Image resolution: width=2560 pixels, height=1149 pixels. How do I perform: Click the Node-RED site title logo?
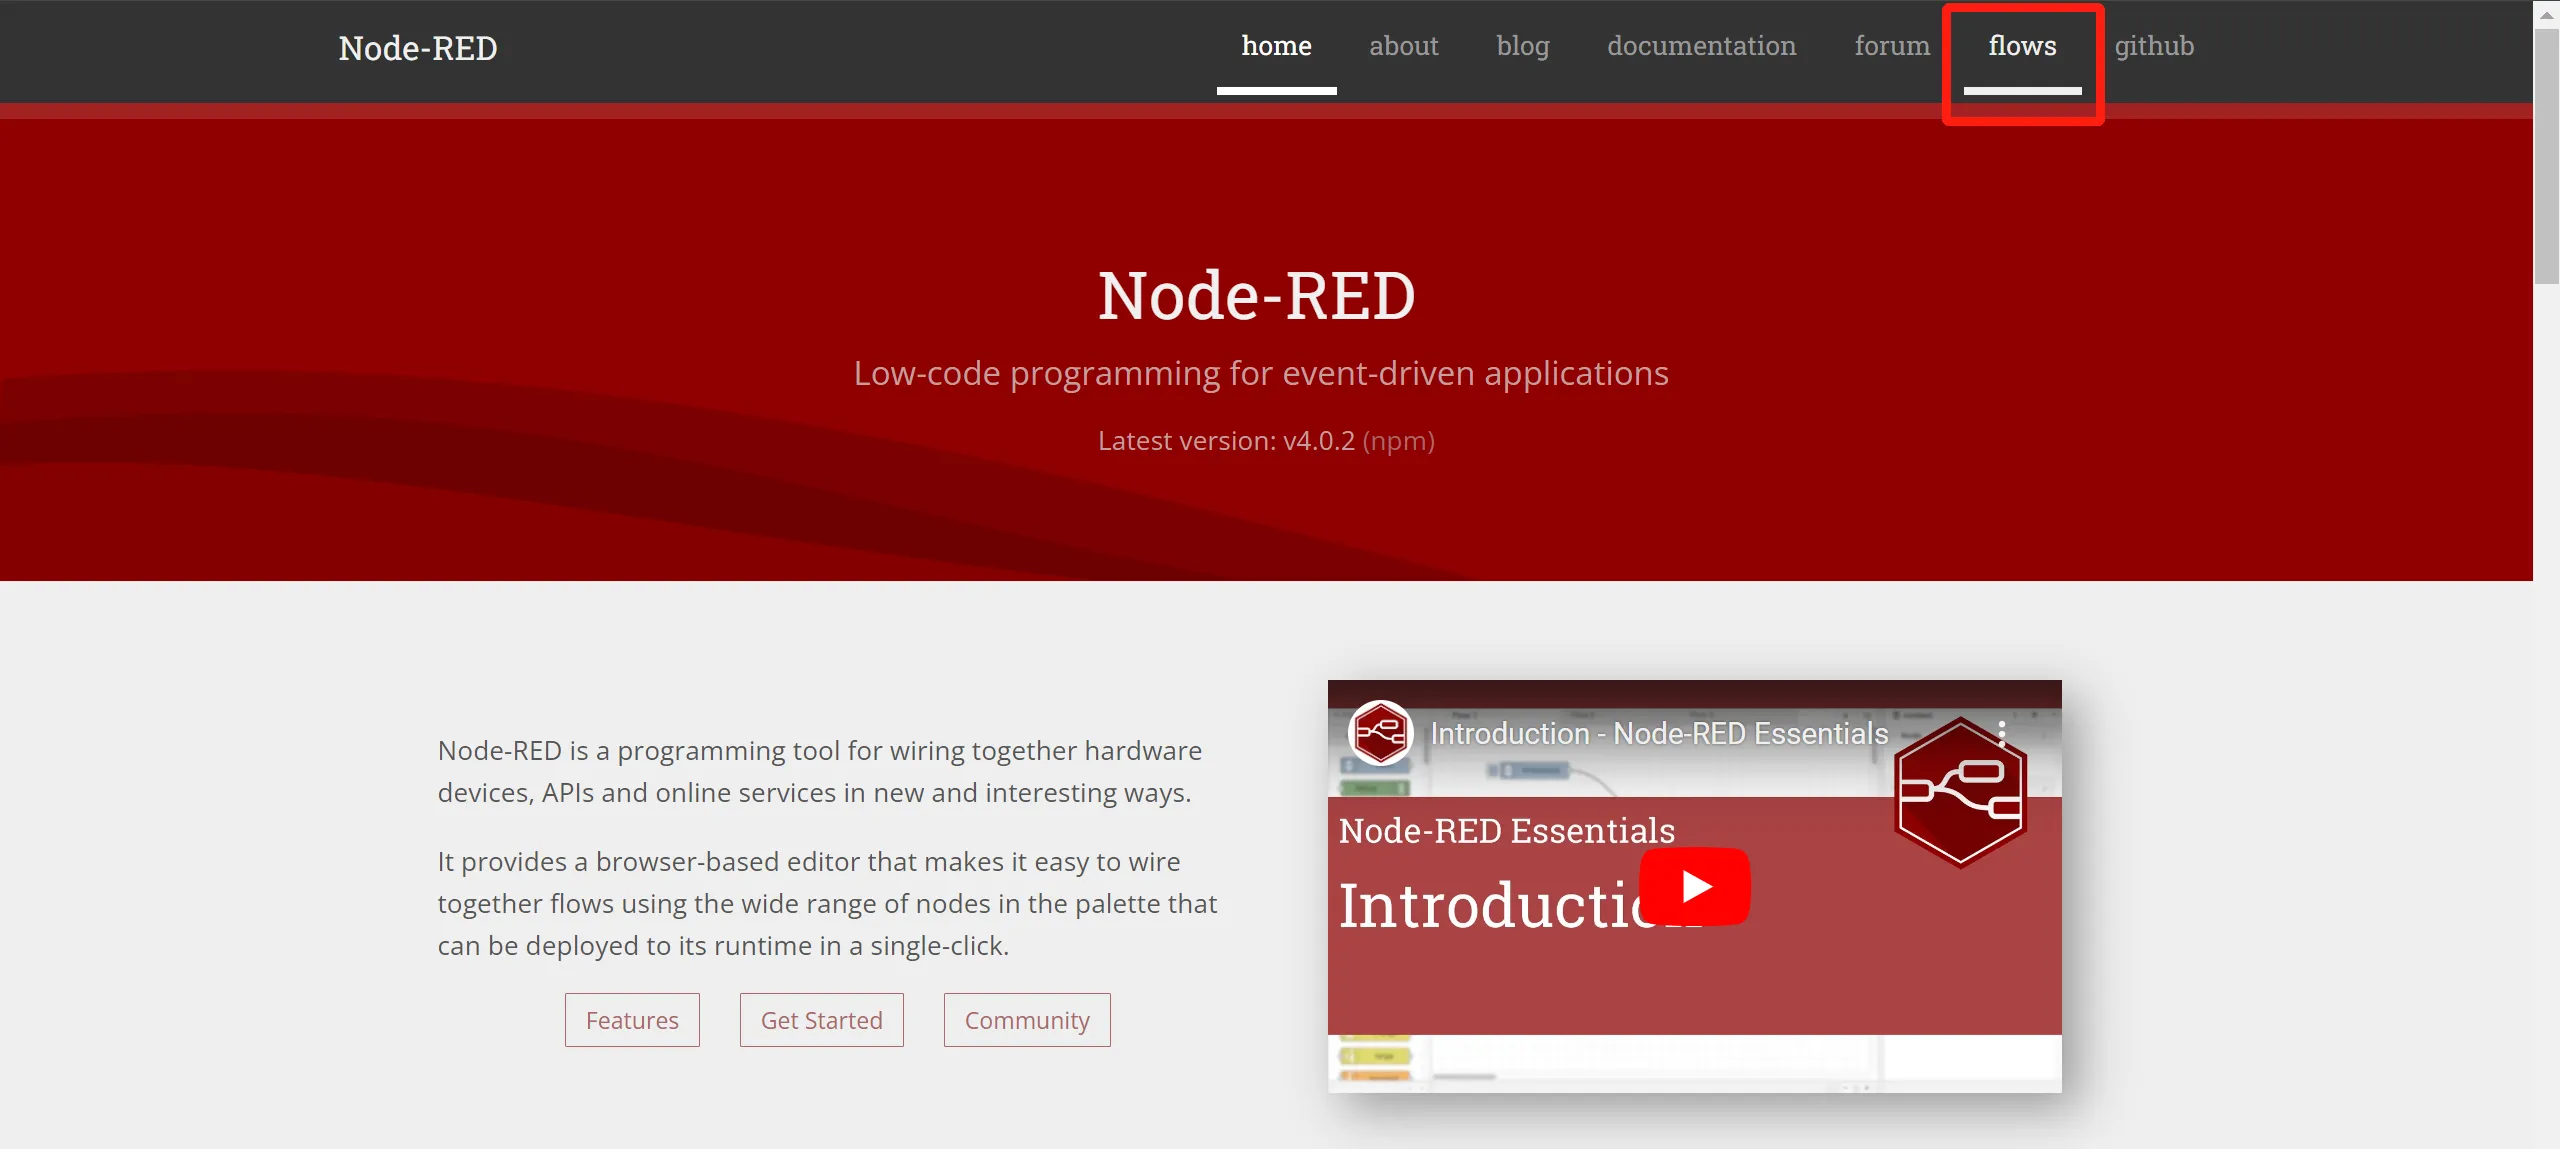pos(418,48)
